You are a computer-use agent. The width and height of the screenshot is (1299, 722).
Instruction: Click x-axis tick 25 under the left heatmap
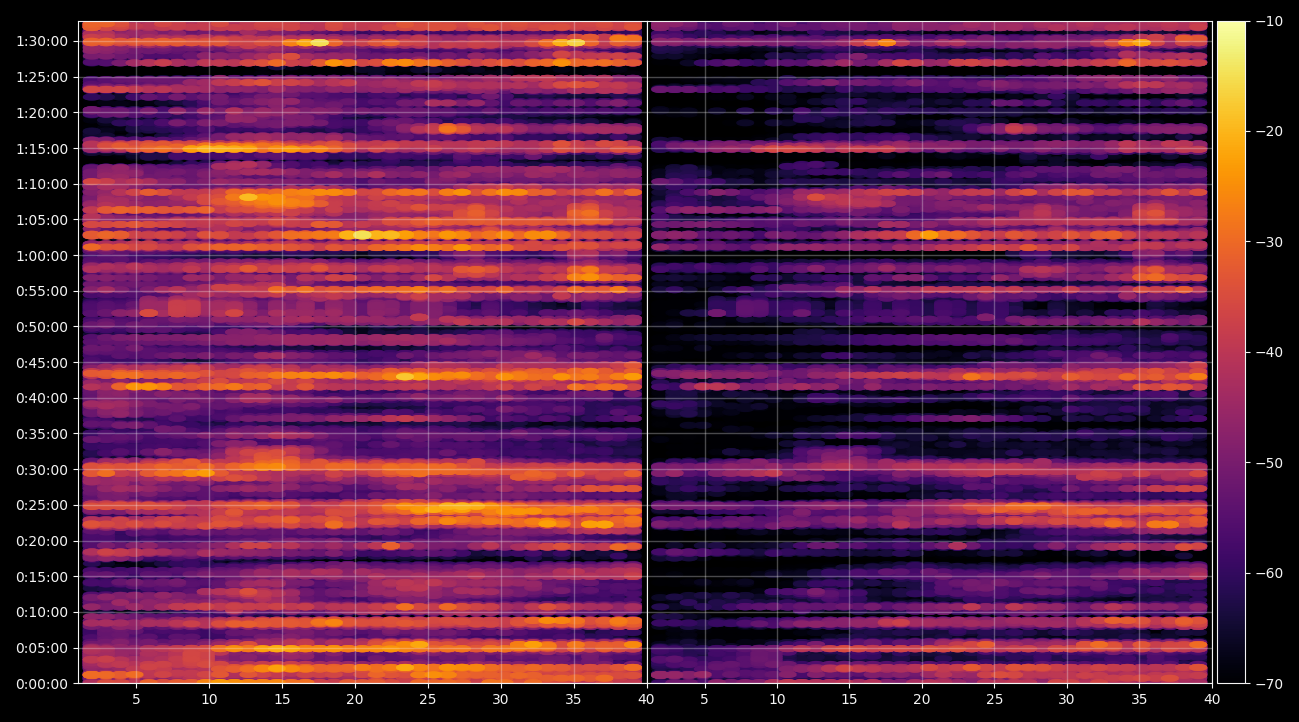tap(428, 700)
